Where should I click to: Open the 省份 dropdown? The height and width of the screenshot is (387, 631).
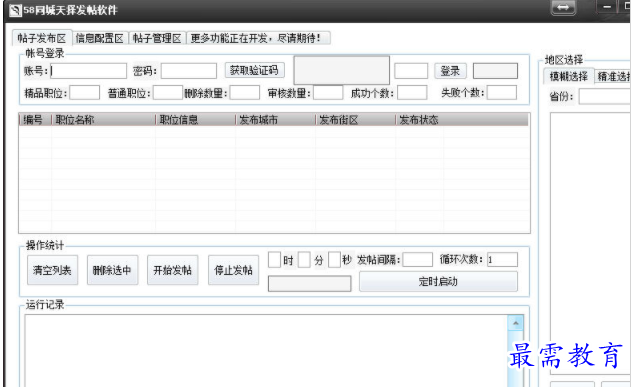pos(605,97)
